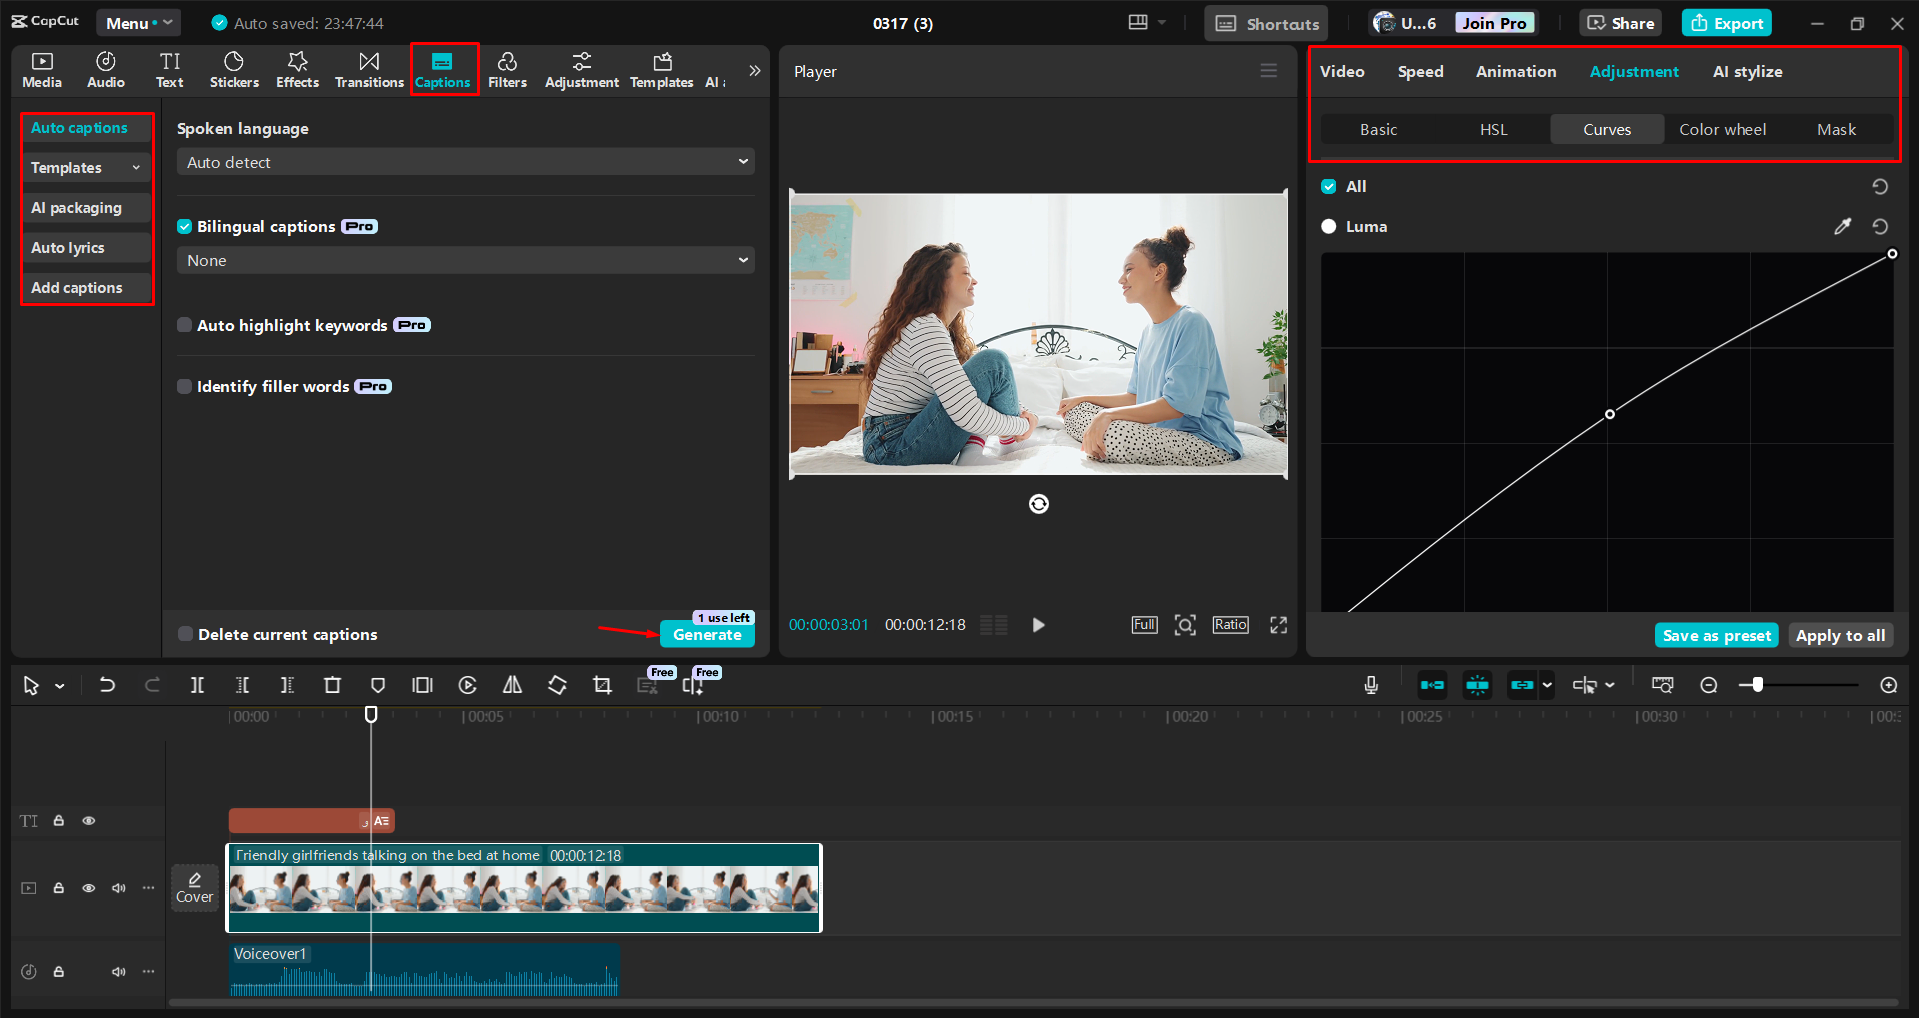This screenshot has height=1018, width=1919.
Task: Undo the last action
Action: [x=107, y=685]
